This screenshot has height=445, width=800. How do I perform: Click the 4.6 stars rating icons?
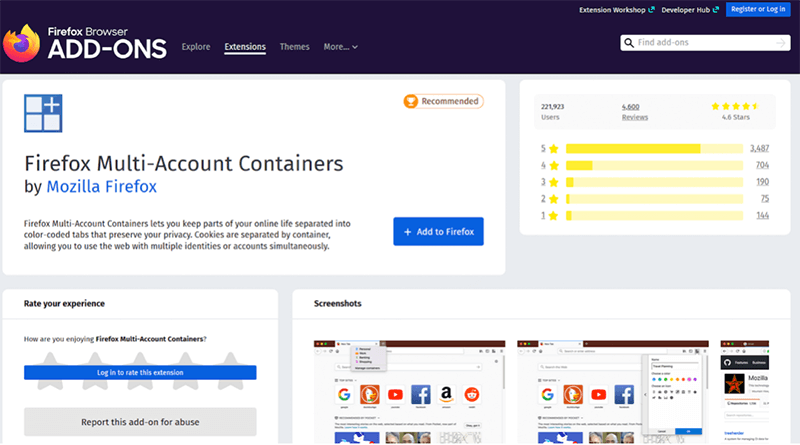click(x=735, y=106)
